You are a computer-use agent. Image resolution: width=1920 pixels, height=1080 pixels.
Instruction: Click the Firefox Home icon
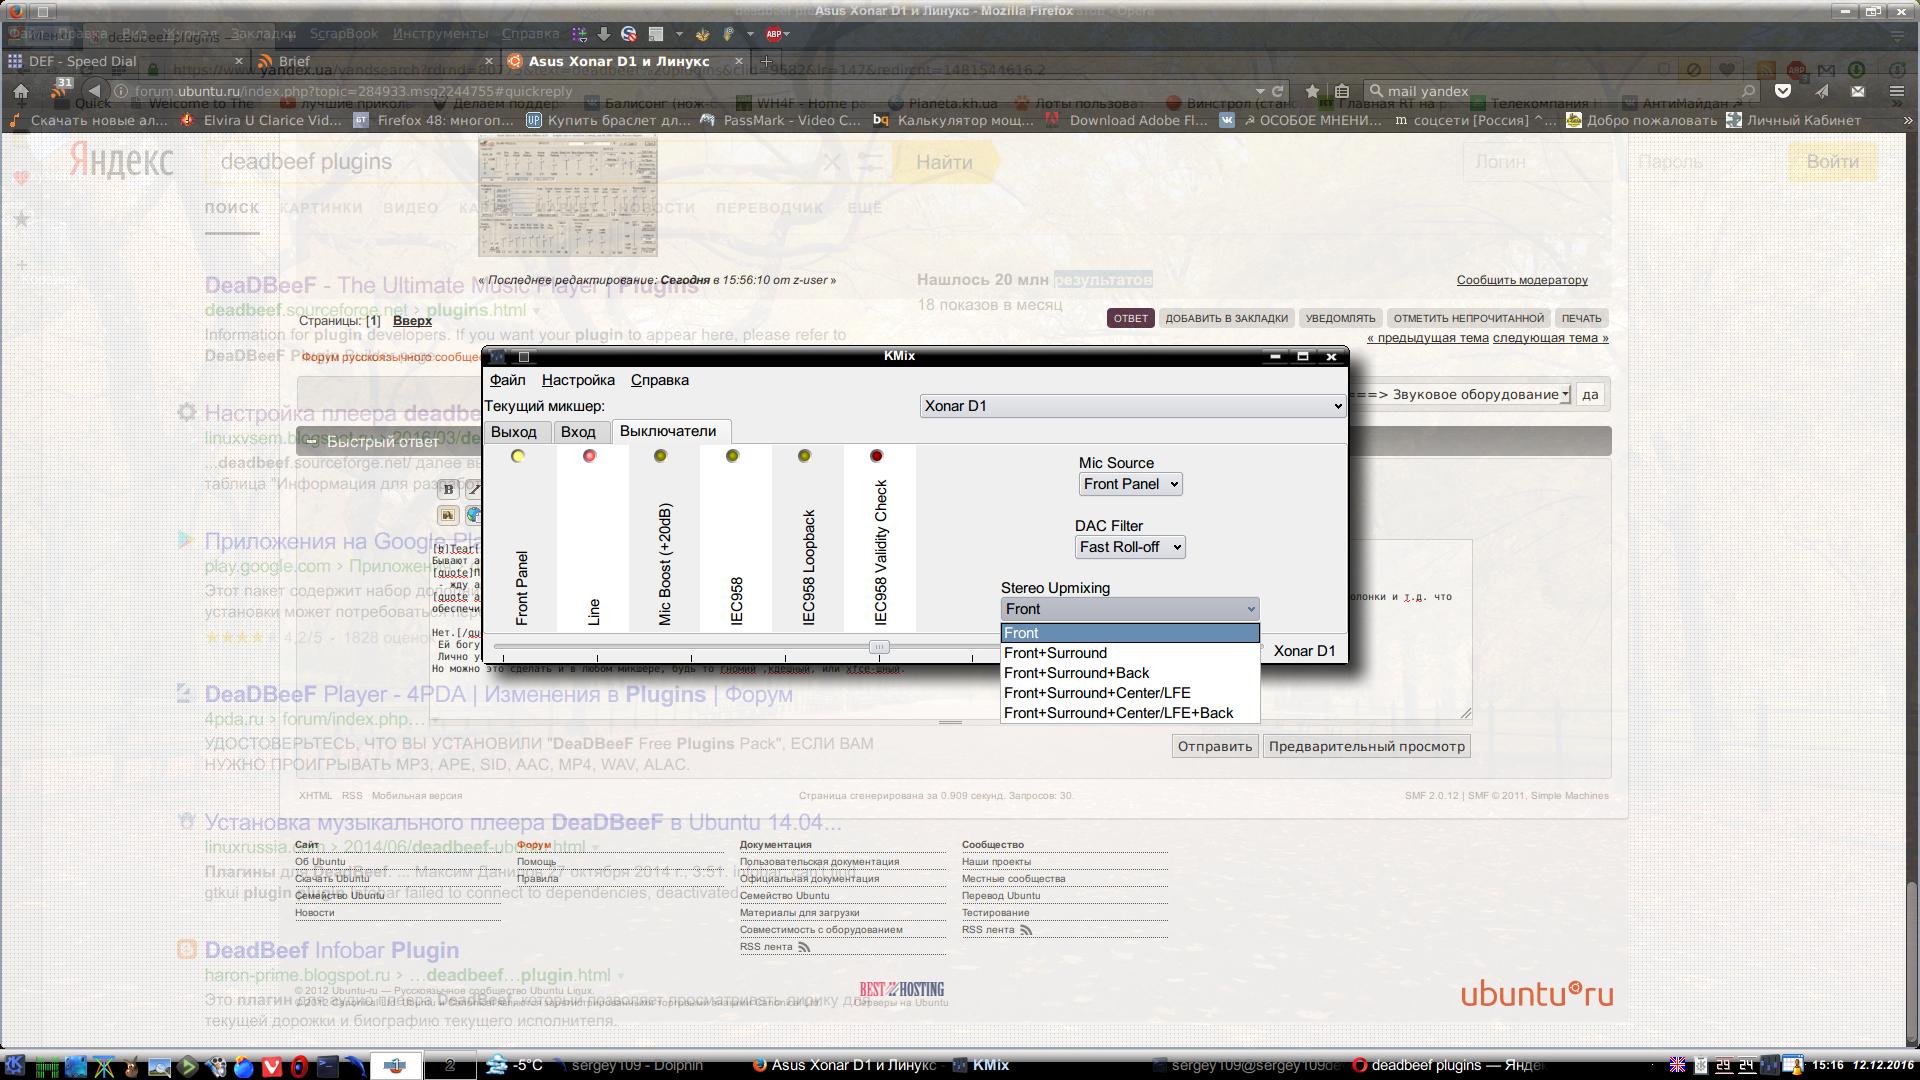click(x=21, y=91)
